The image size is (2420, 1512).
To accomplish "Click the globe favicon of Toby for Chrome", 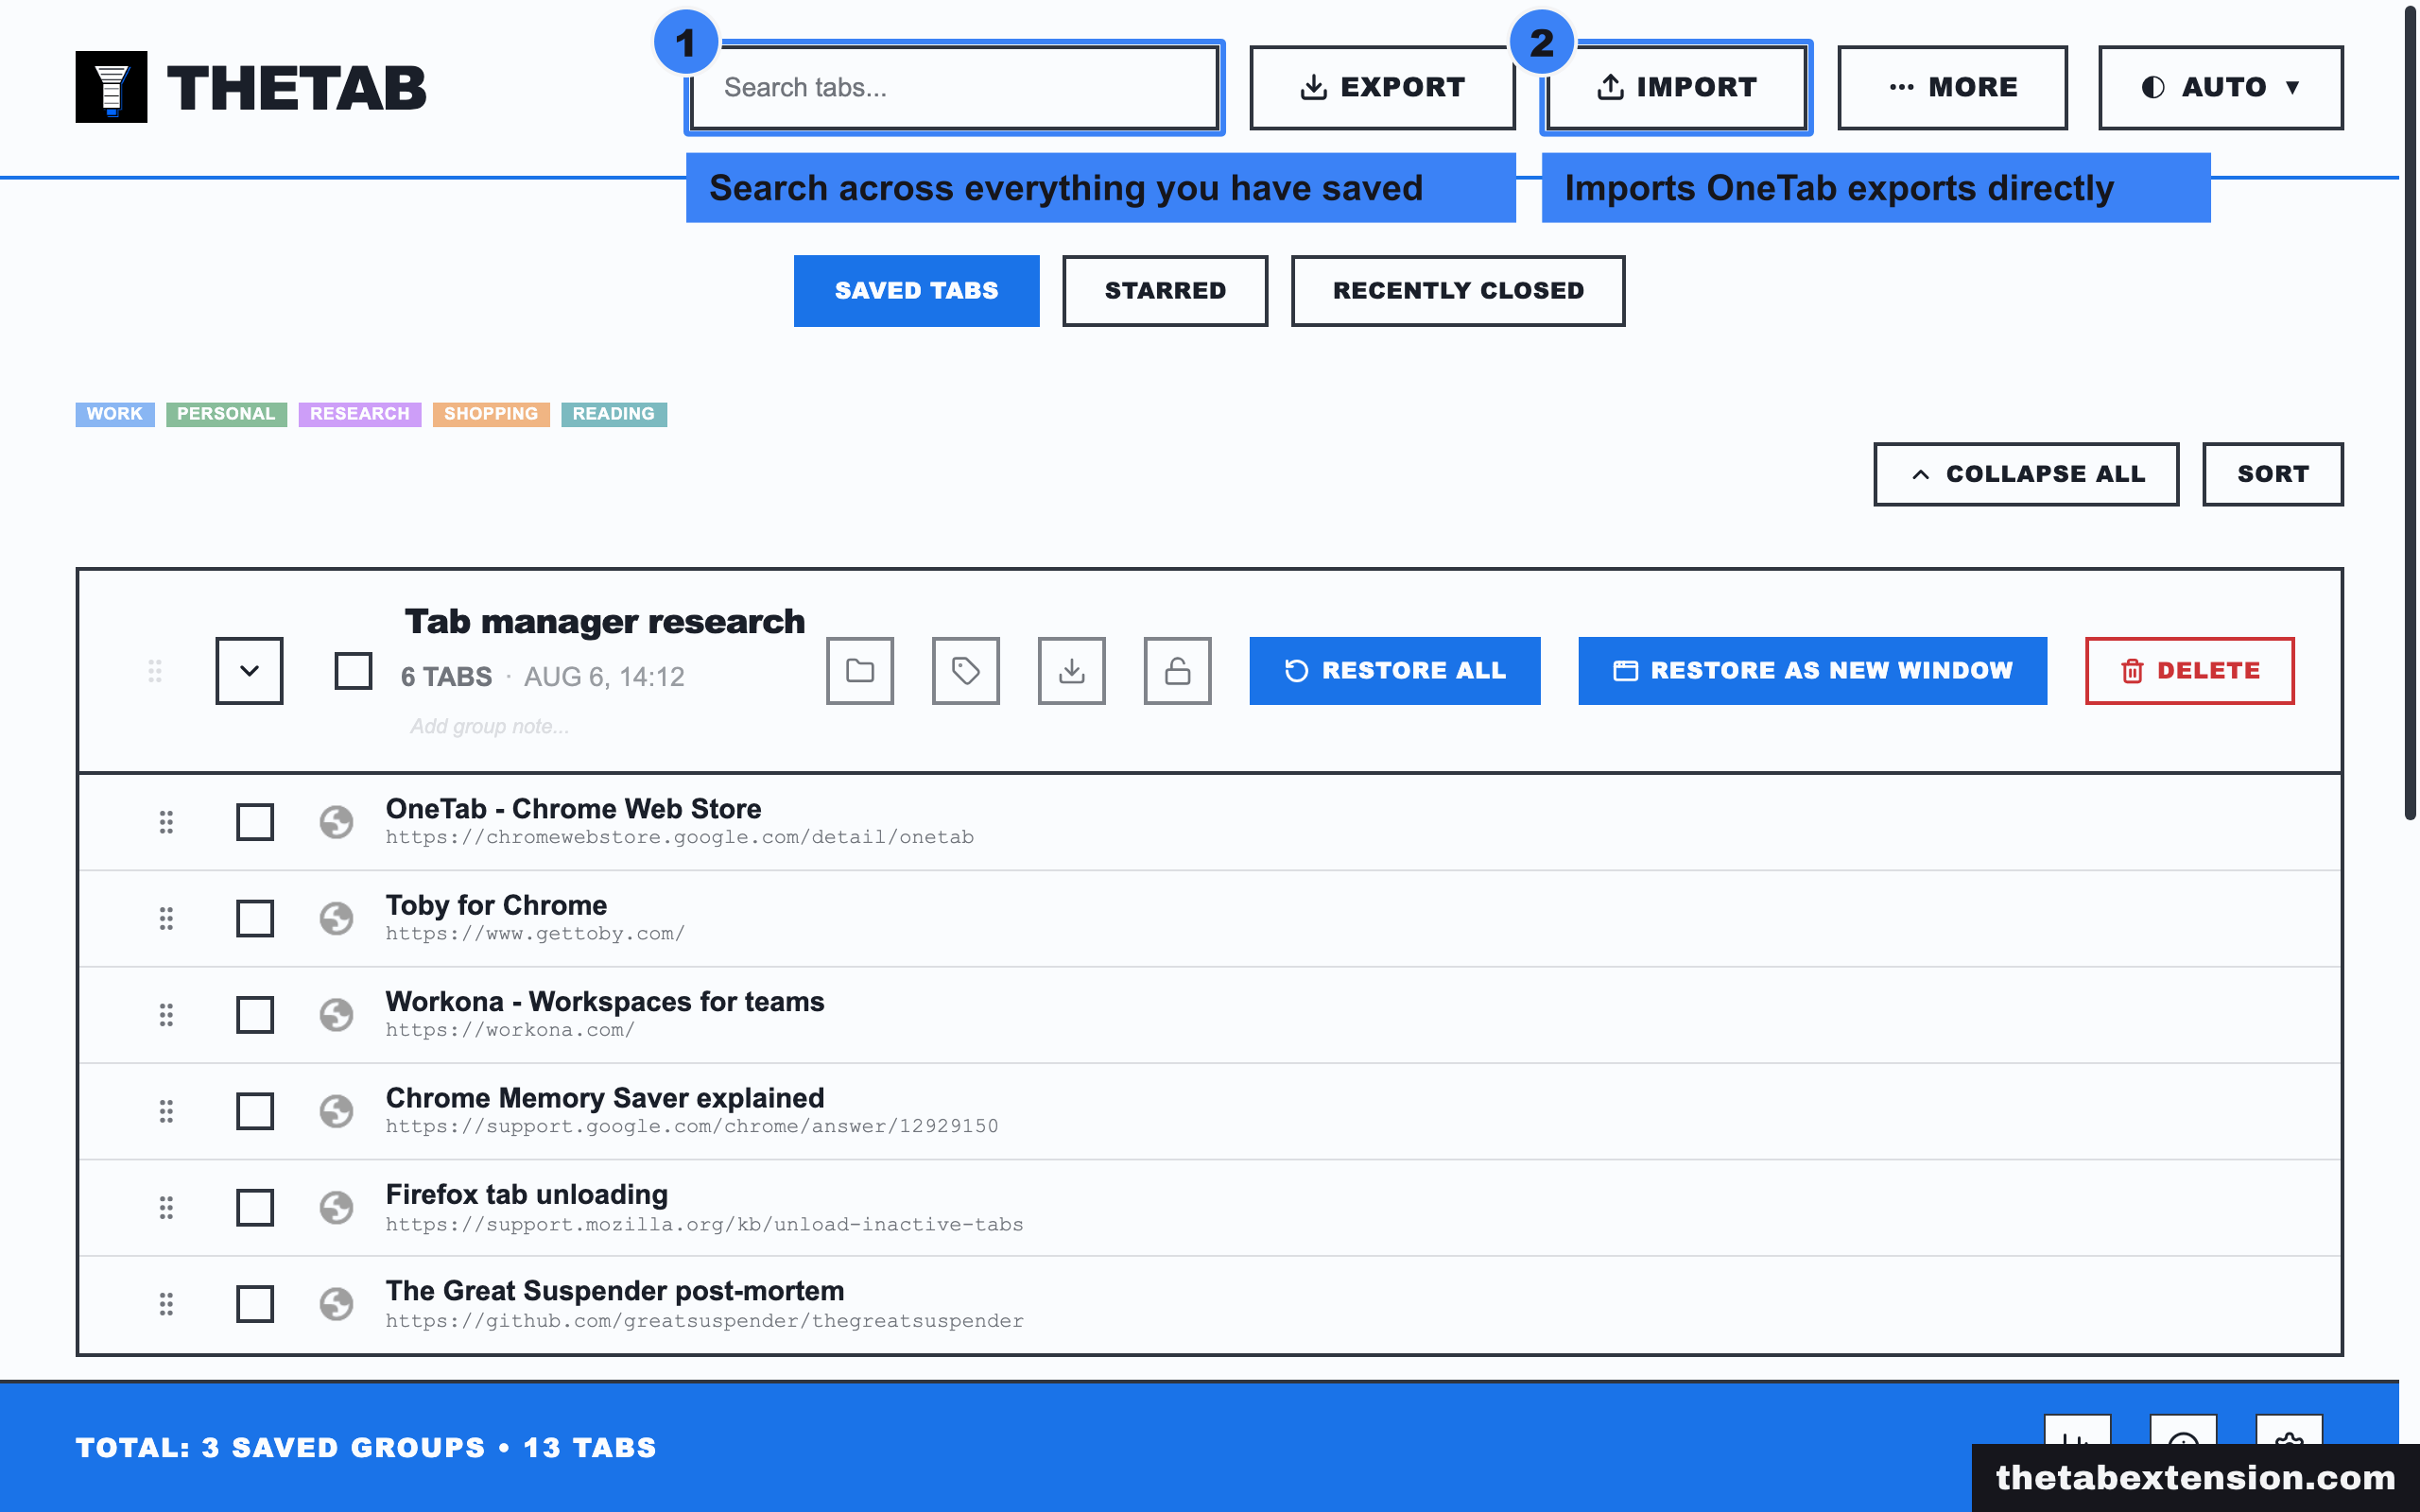I will coord(336,918).
